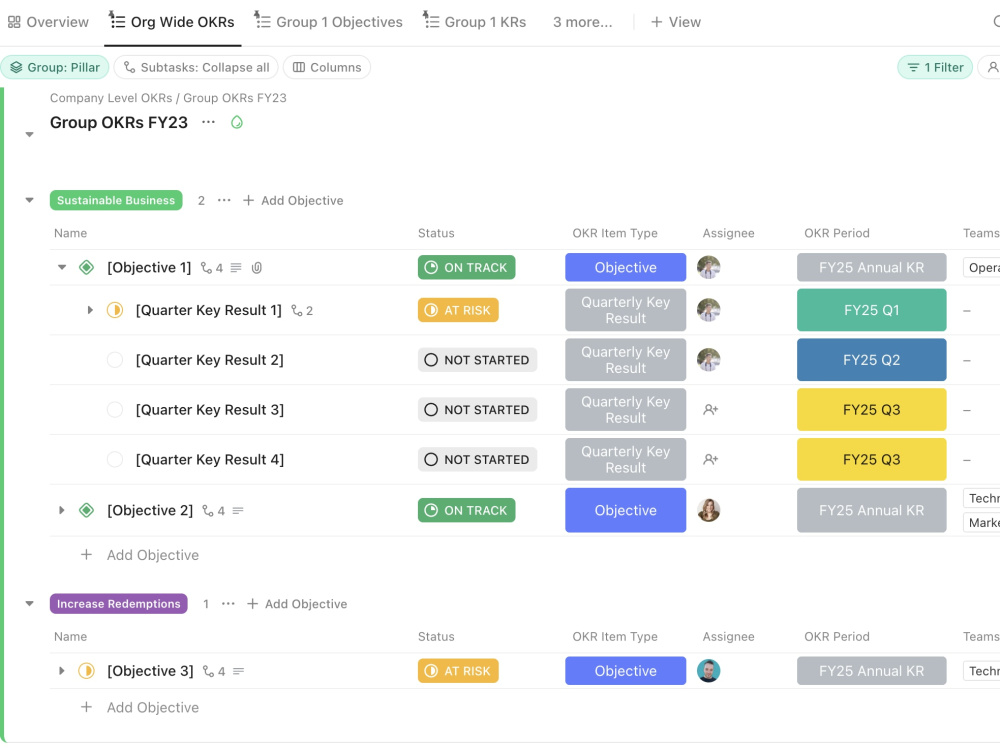This screenshot has height=750, width=1000.
Task: Show the 3 more views menu
Action: pyautogui.click(x=582, y=22)
